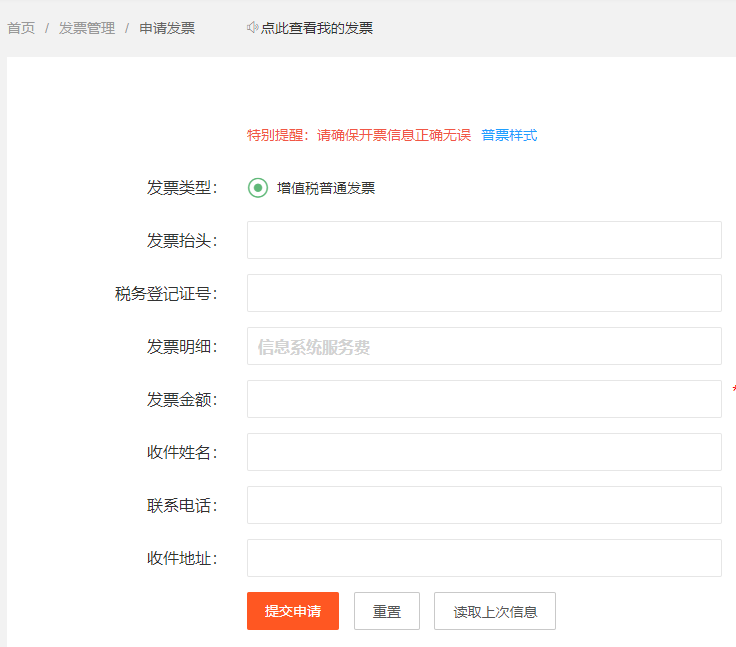Image resolution: width=736 pixels, height=647 pixels.
Task: Open the 点此查看我的发票 link
Action: pyautogui.click(x=317, y=28)
